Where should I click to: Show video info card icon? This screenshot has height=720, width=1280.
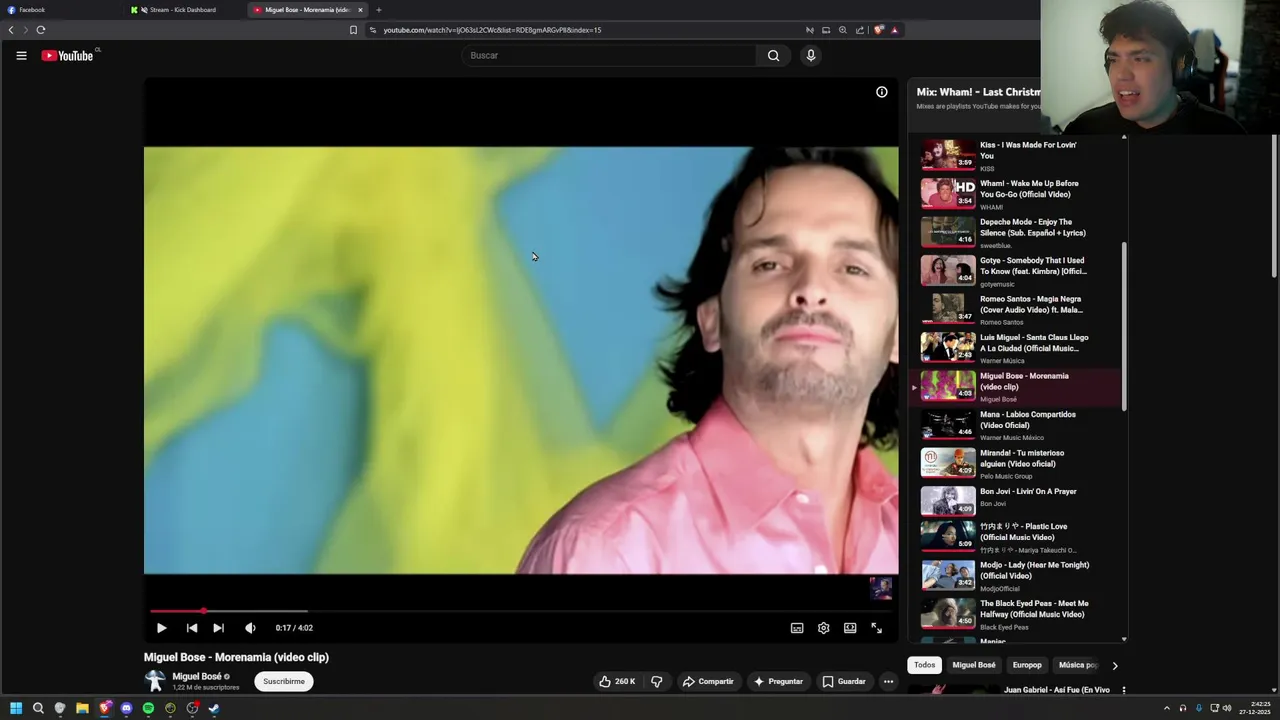[882, 92]
